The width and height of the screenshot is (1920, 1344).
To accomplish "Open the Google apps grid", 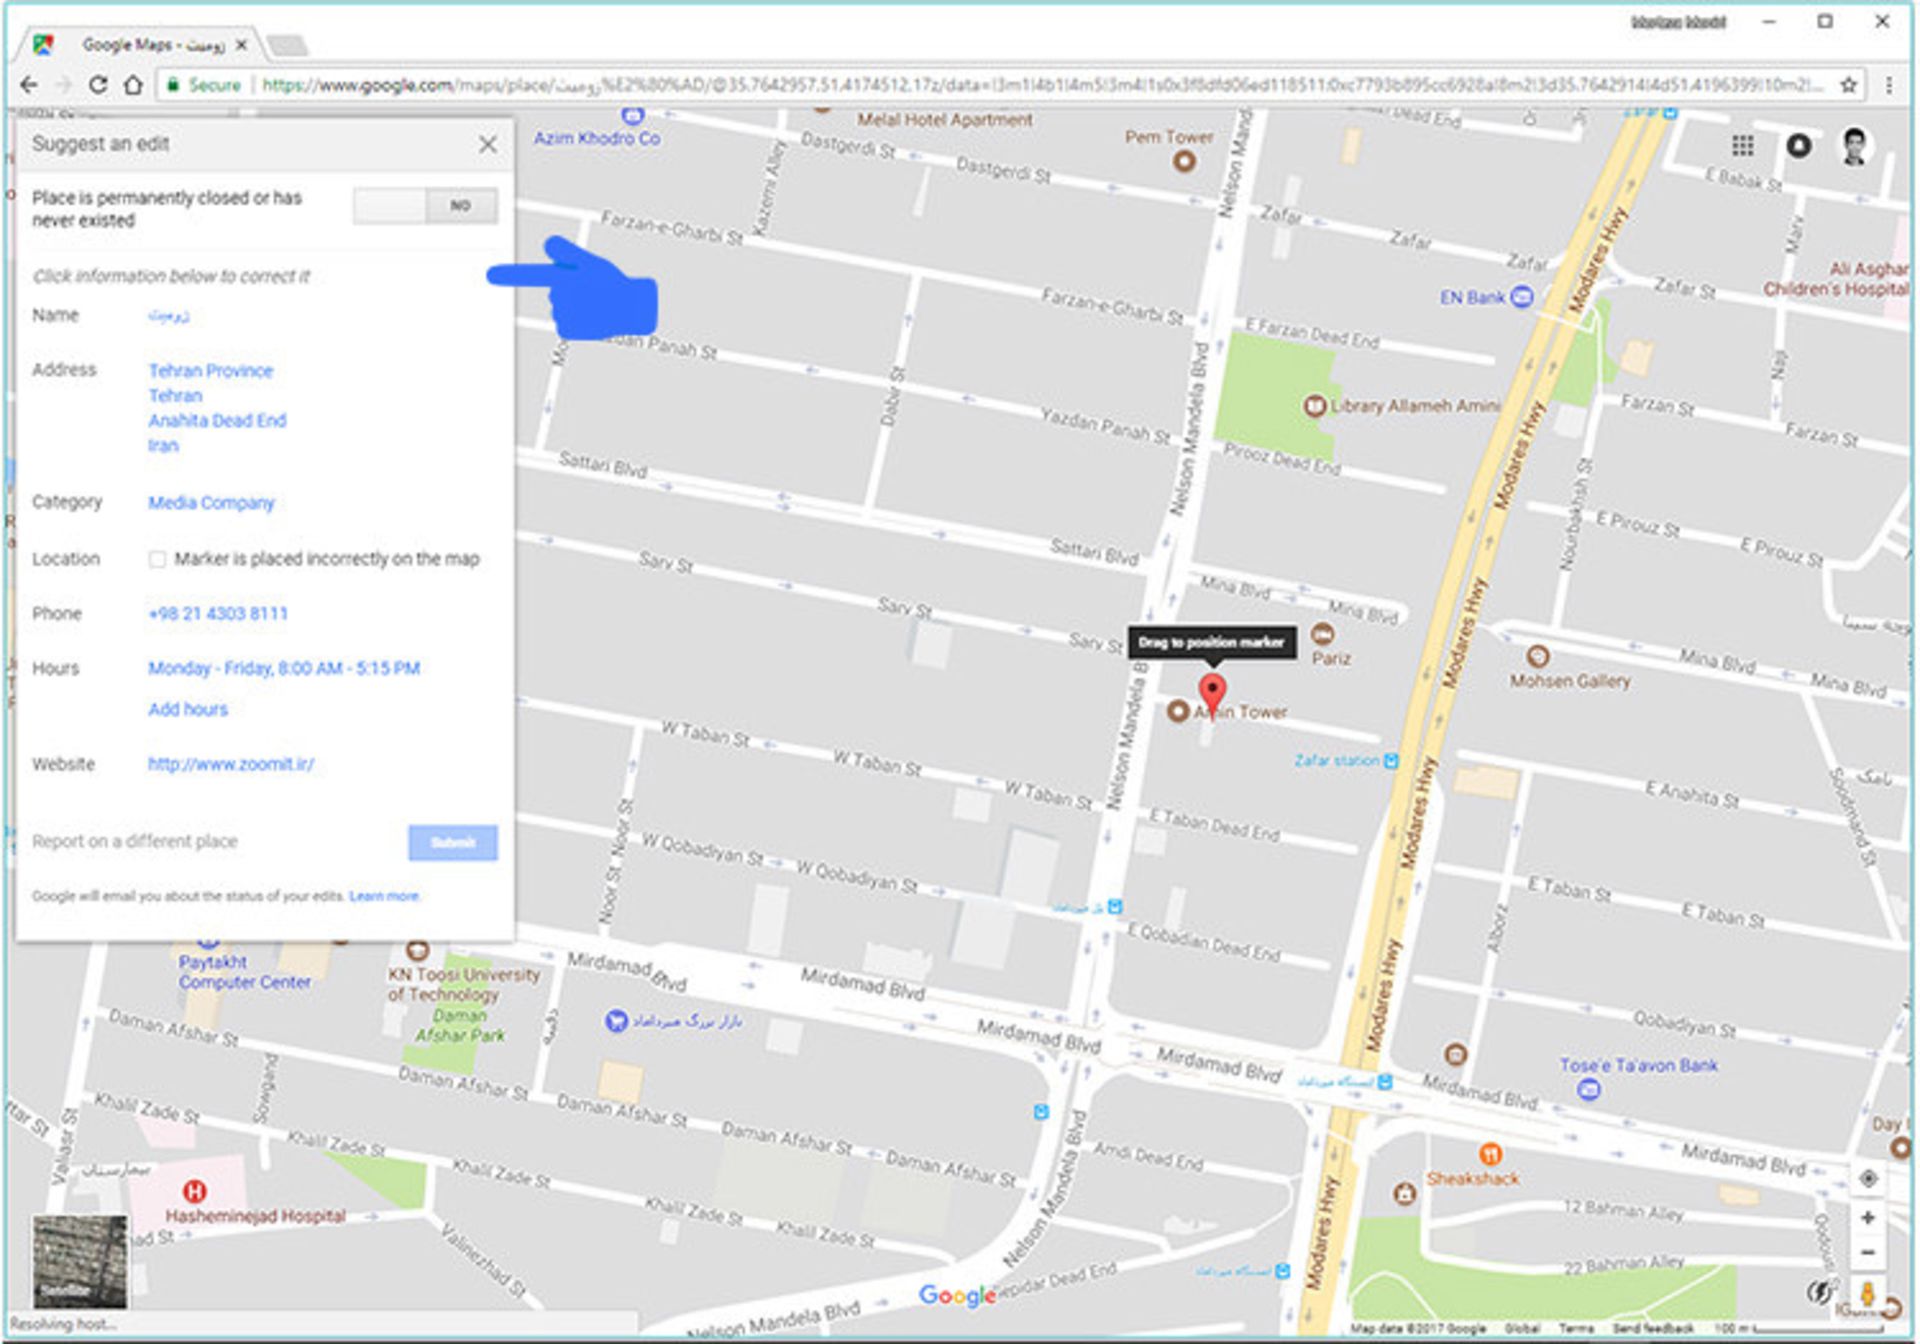I will [x=1742, y=146].
